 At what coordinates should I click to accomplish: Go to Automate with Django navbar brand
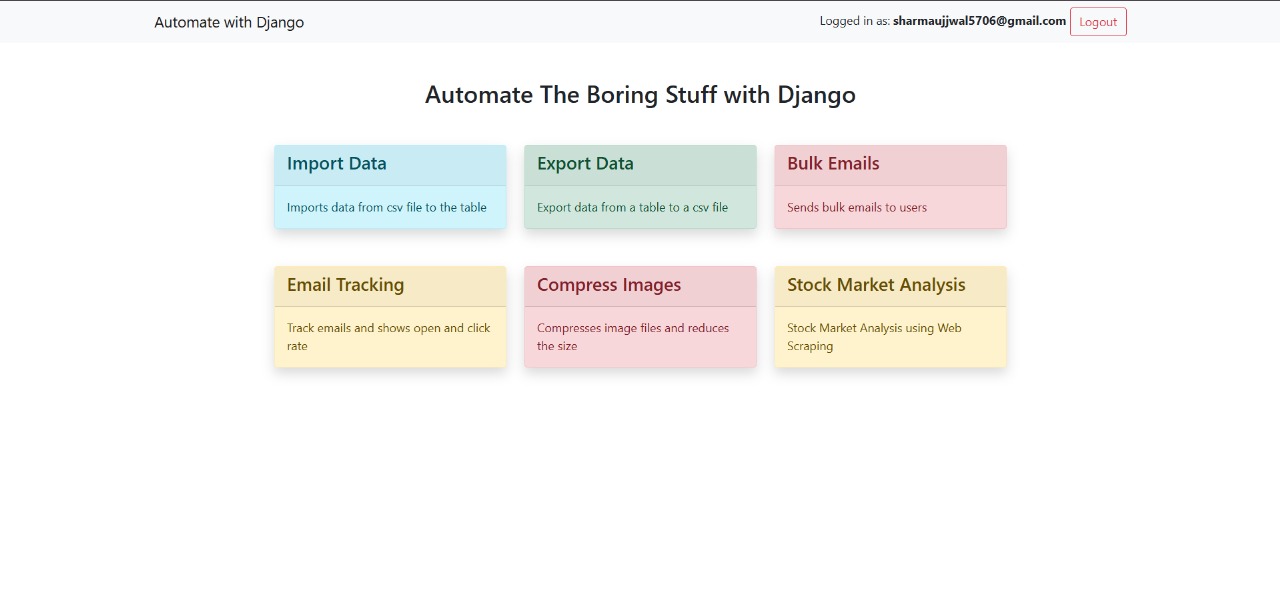click(x=229, y=22)
